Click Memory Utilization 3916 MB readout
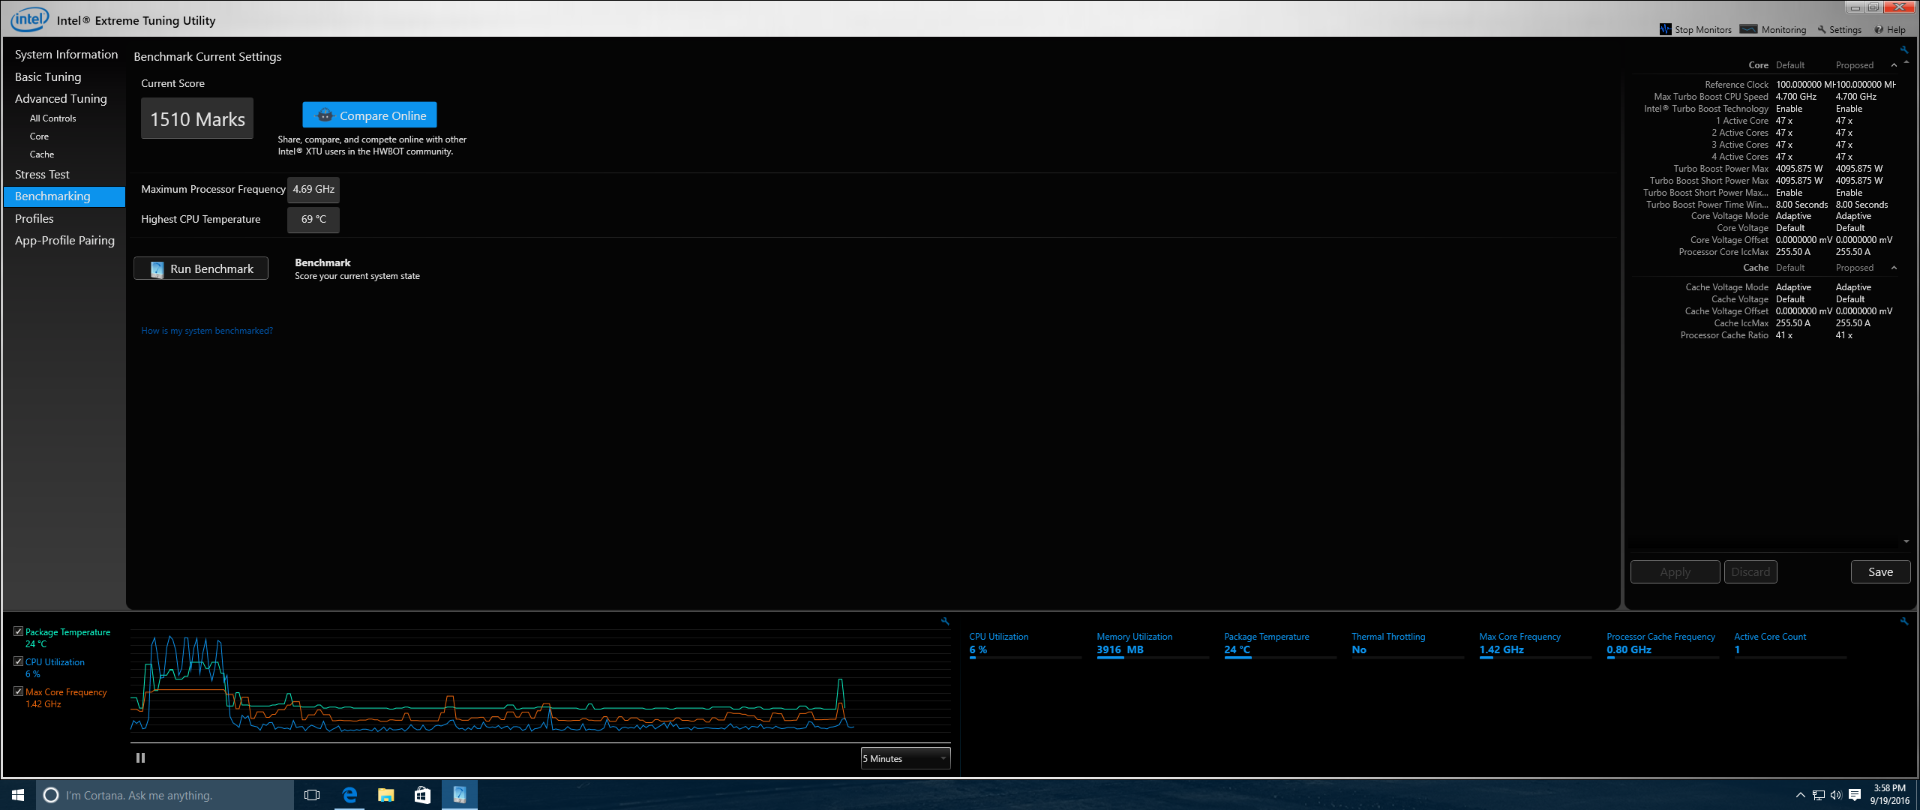Image resolution: width=1920 pixels, height=810 pixels. 1153,644
